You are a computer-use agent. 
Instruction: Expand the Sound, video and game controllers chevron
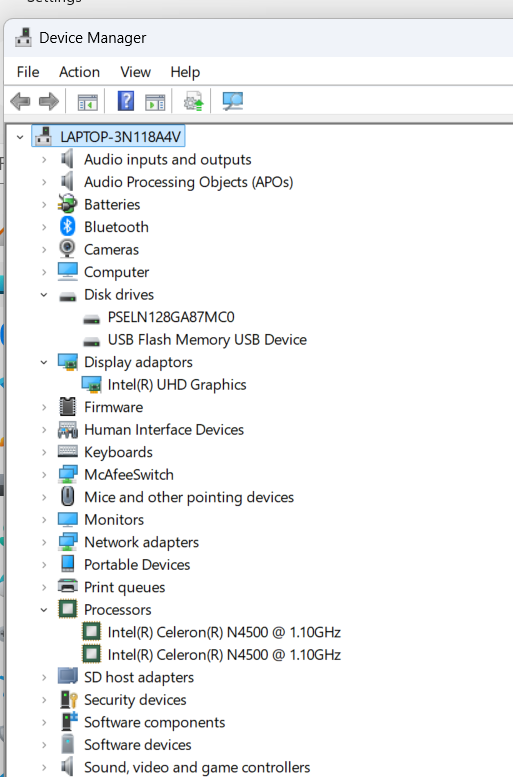tap(44, 767)
